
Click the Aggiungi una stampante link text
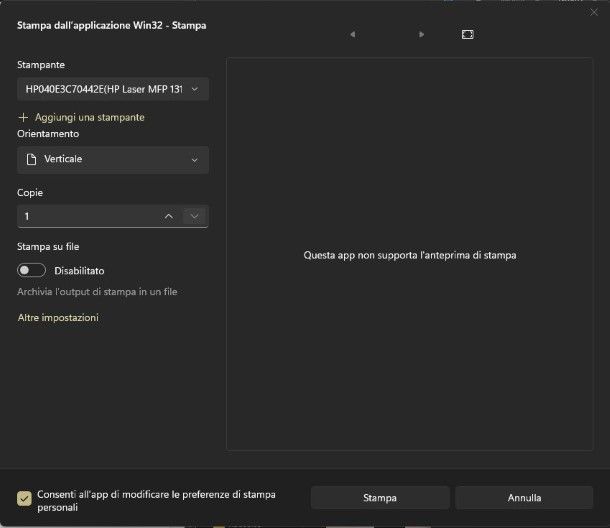(x=90, y=117)
